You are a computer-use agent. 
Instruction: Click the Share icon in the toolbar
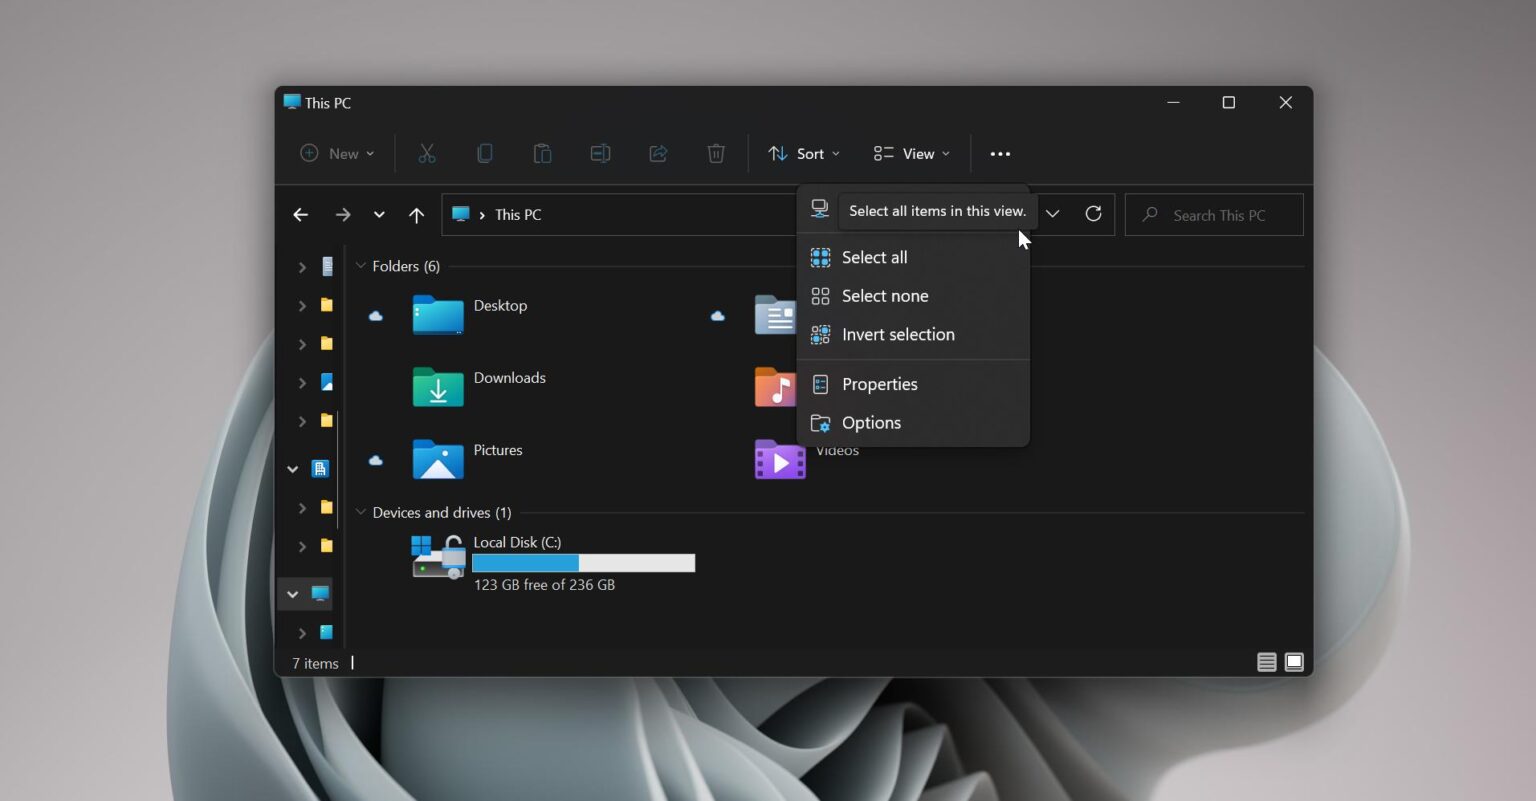[658, 153]
